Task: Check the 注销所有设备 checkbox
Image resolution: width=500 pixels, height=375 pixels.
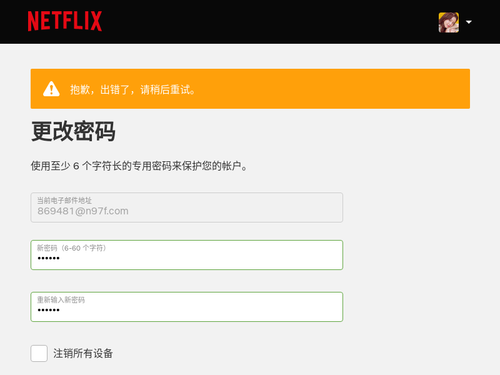Action: tap(39, 353)
